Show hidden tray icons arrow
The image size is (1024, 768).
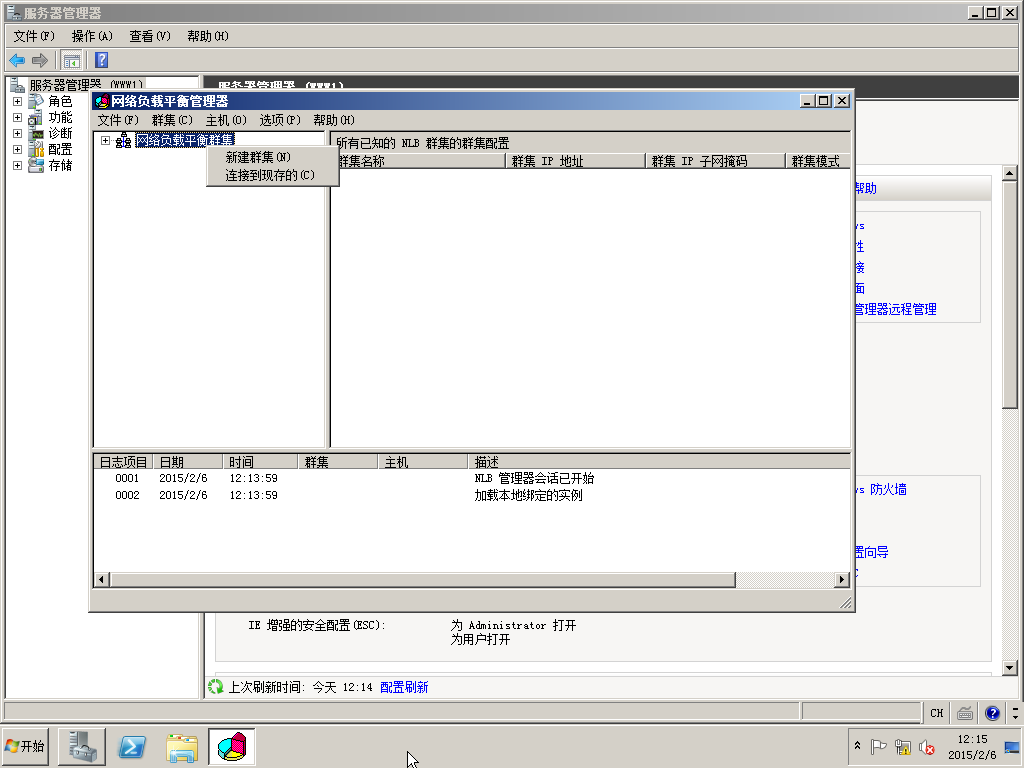click(x=857, y=746)
